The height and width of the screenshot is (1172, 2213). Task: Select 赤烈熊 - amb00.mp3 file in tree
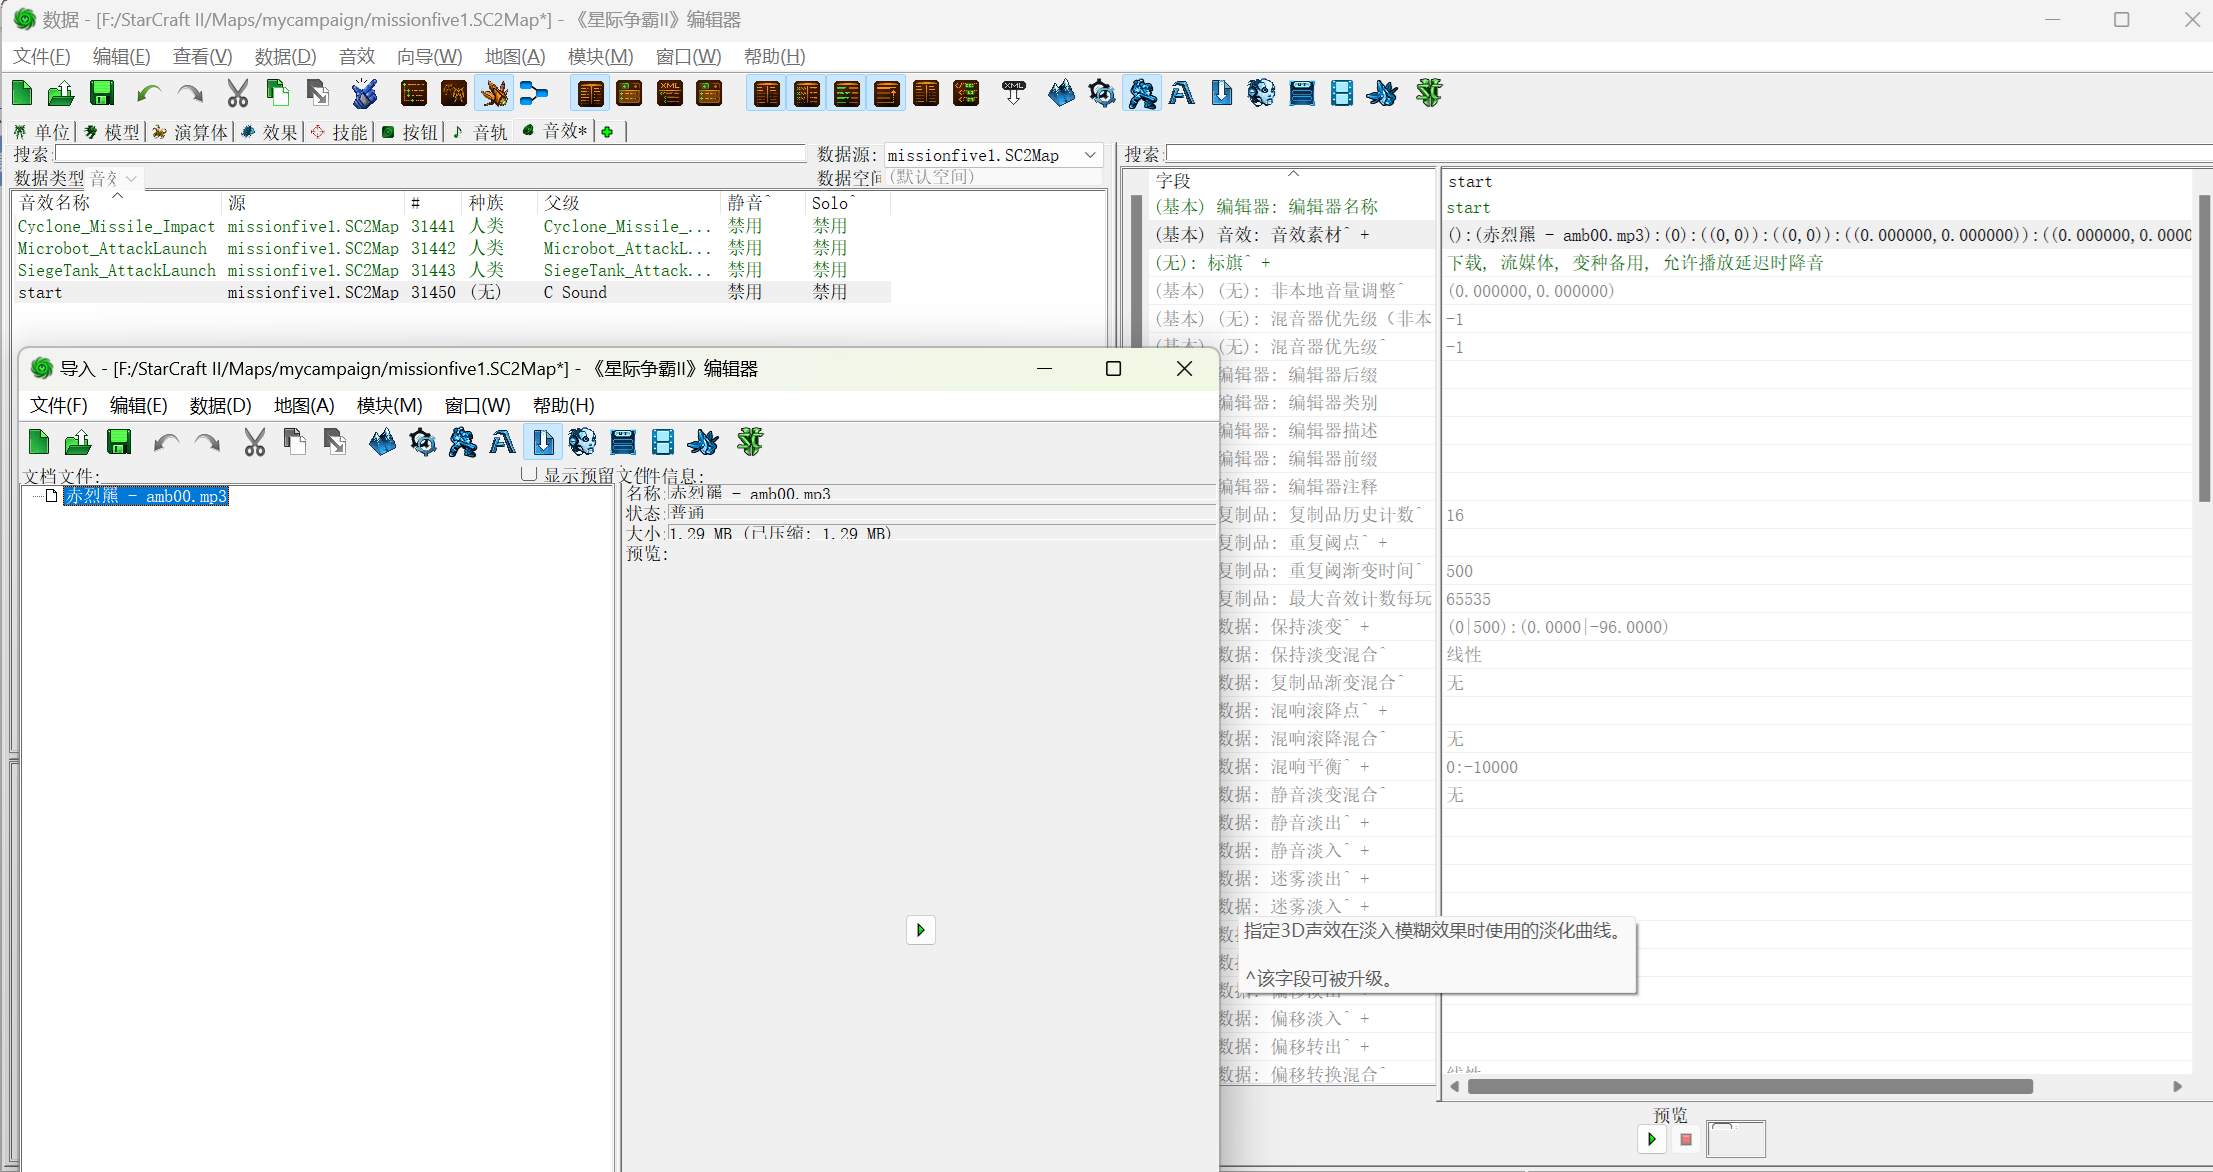coord(146,496)
